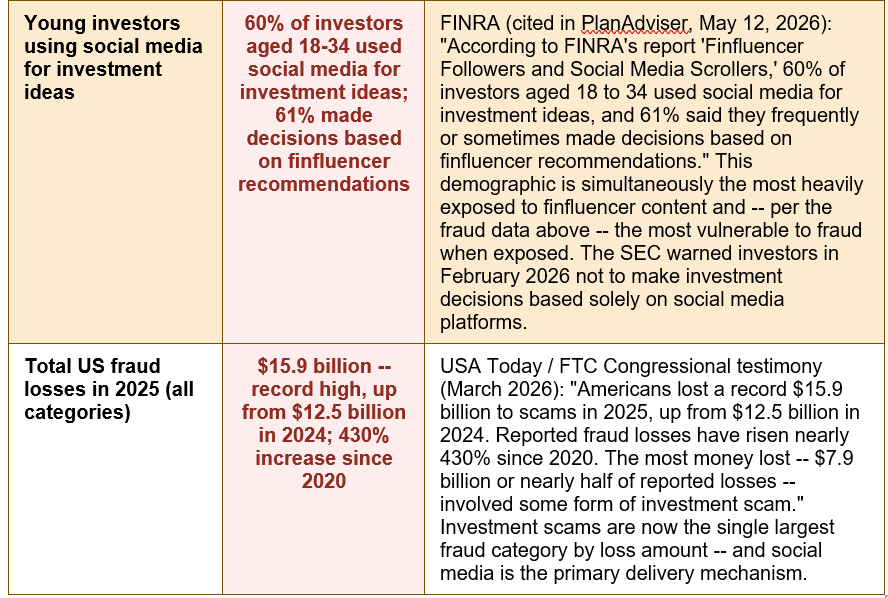Click the 'up from $12.5 billion' red text line
This screenshot has width=888, height=598.
pyautogui.click(x=323, y=400)
